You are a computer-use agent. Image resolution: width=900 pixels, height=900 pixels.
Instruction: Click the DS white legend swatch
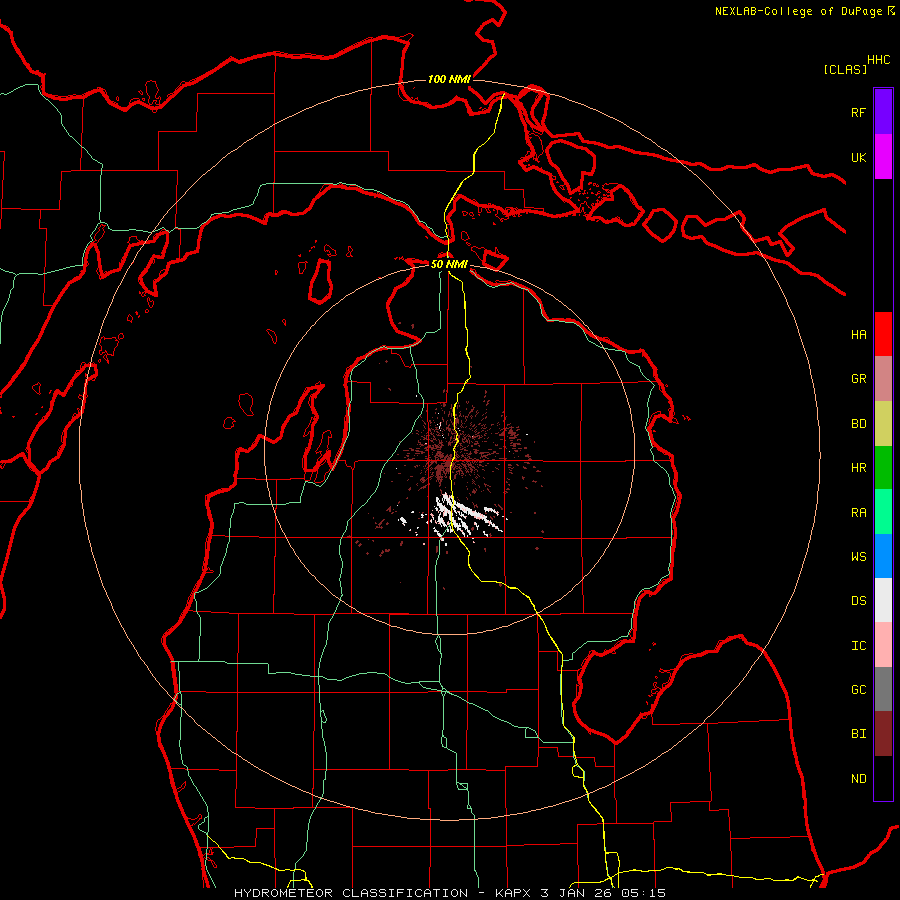(x=883, y=600)
